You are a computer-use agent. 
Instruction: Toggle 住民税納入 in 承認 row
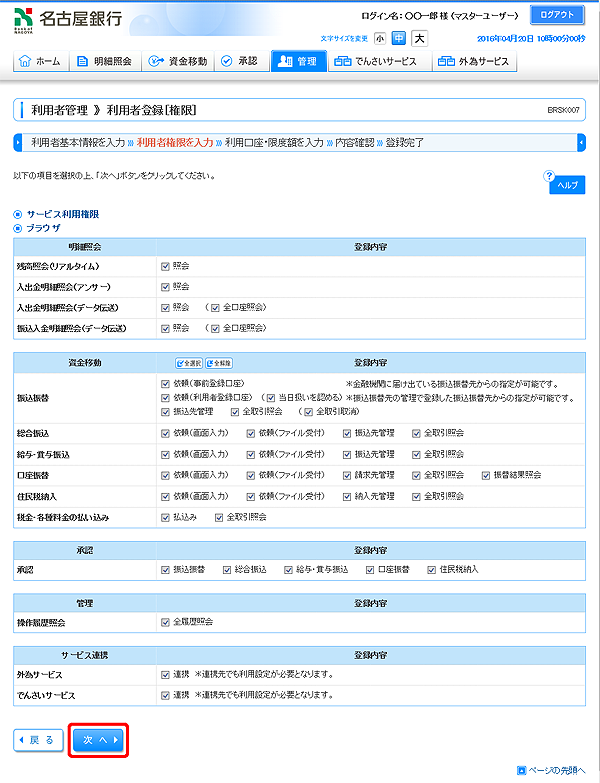coord(432,570)
